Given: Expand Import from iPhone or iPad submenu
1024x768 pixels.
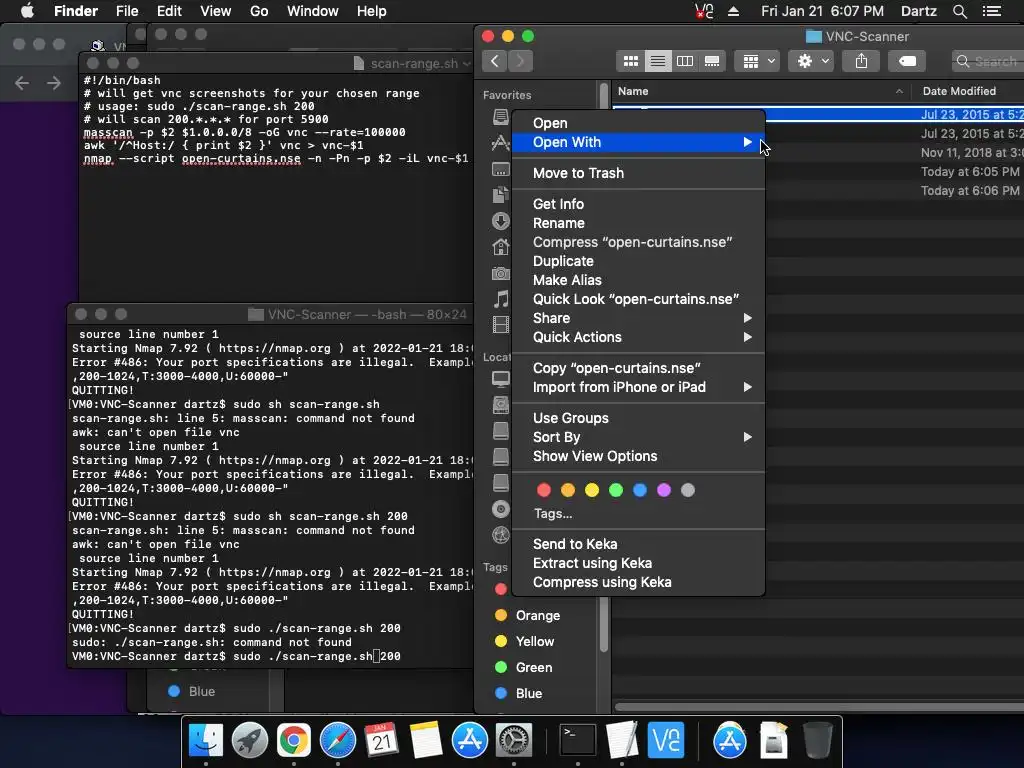Looking at the screenshot, I should pos(638,387).
